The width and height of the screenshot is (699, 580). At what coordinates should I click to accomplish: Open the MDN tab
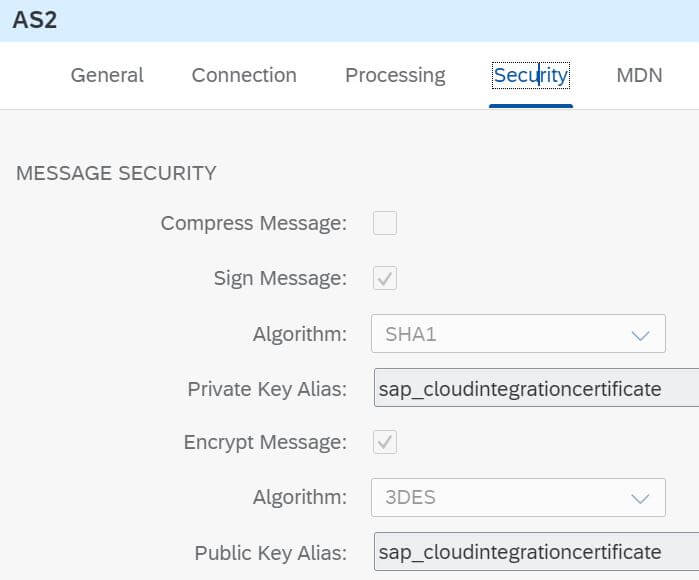tap(639, 75)
